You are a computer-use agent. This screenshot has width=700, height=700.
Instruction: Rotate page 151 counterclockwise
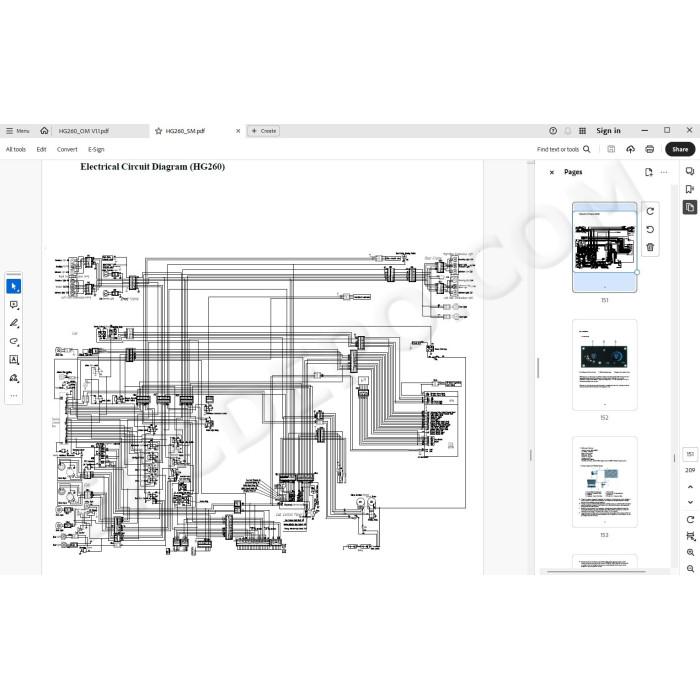[650, 229]
